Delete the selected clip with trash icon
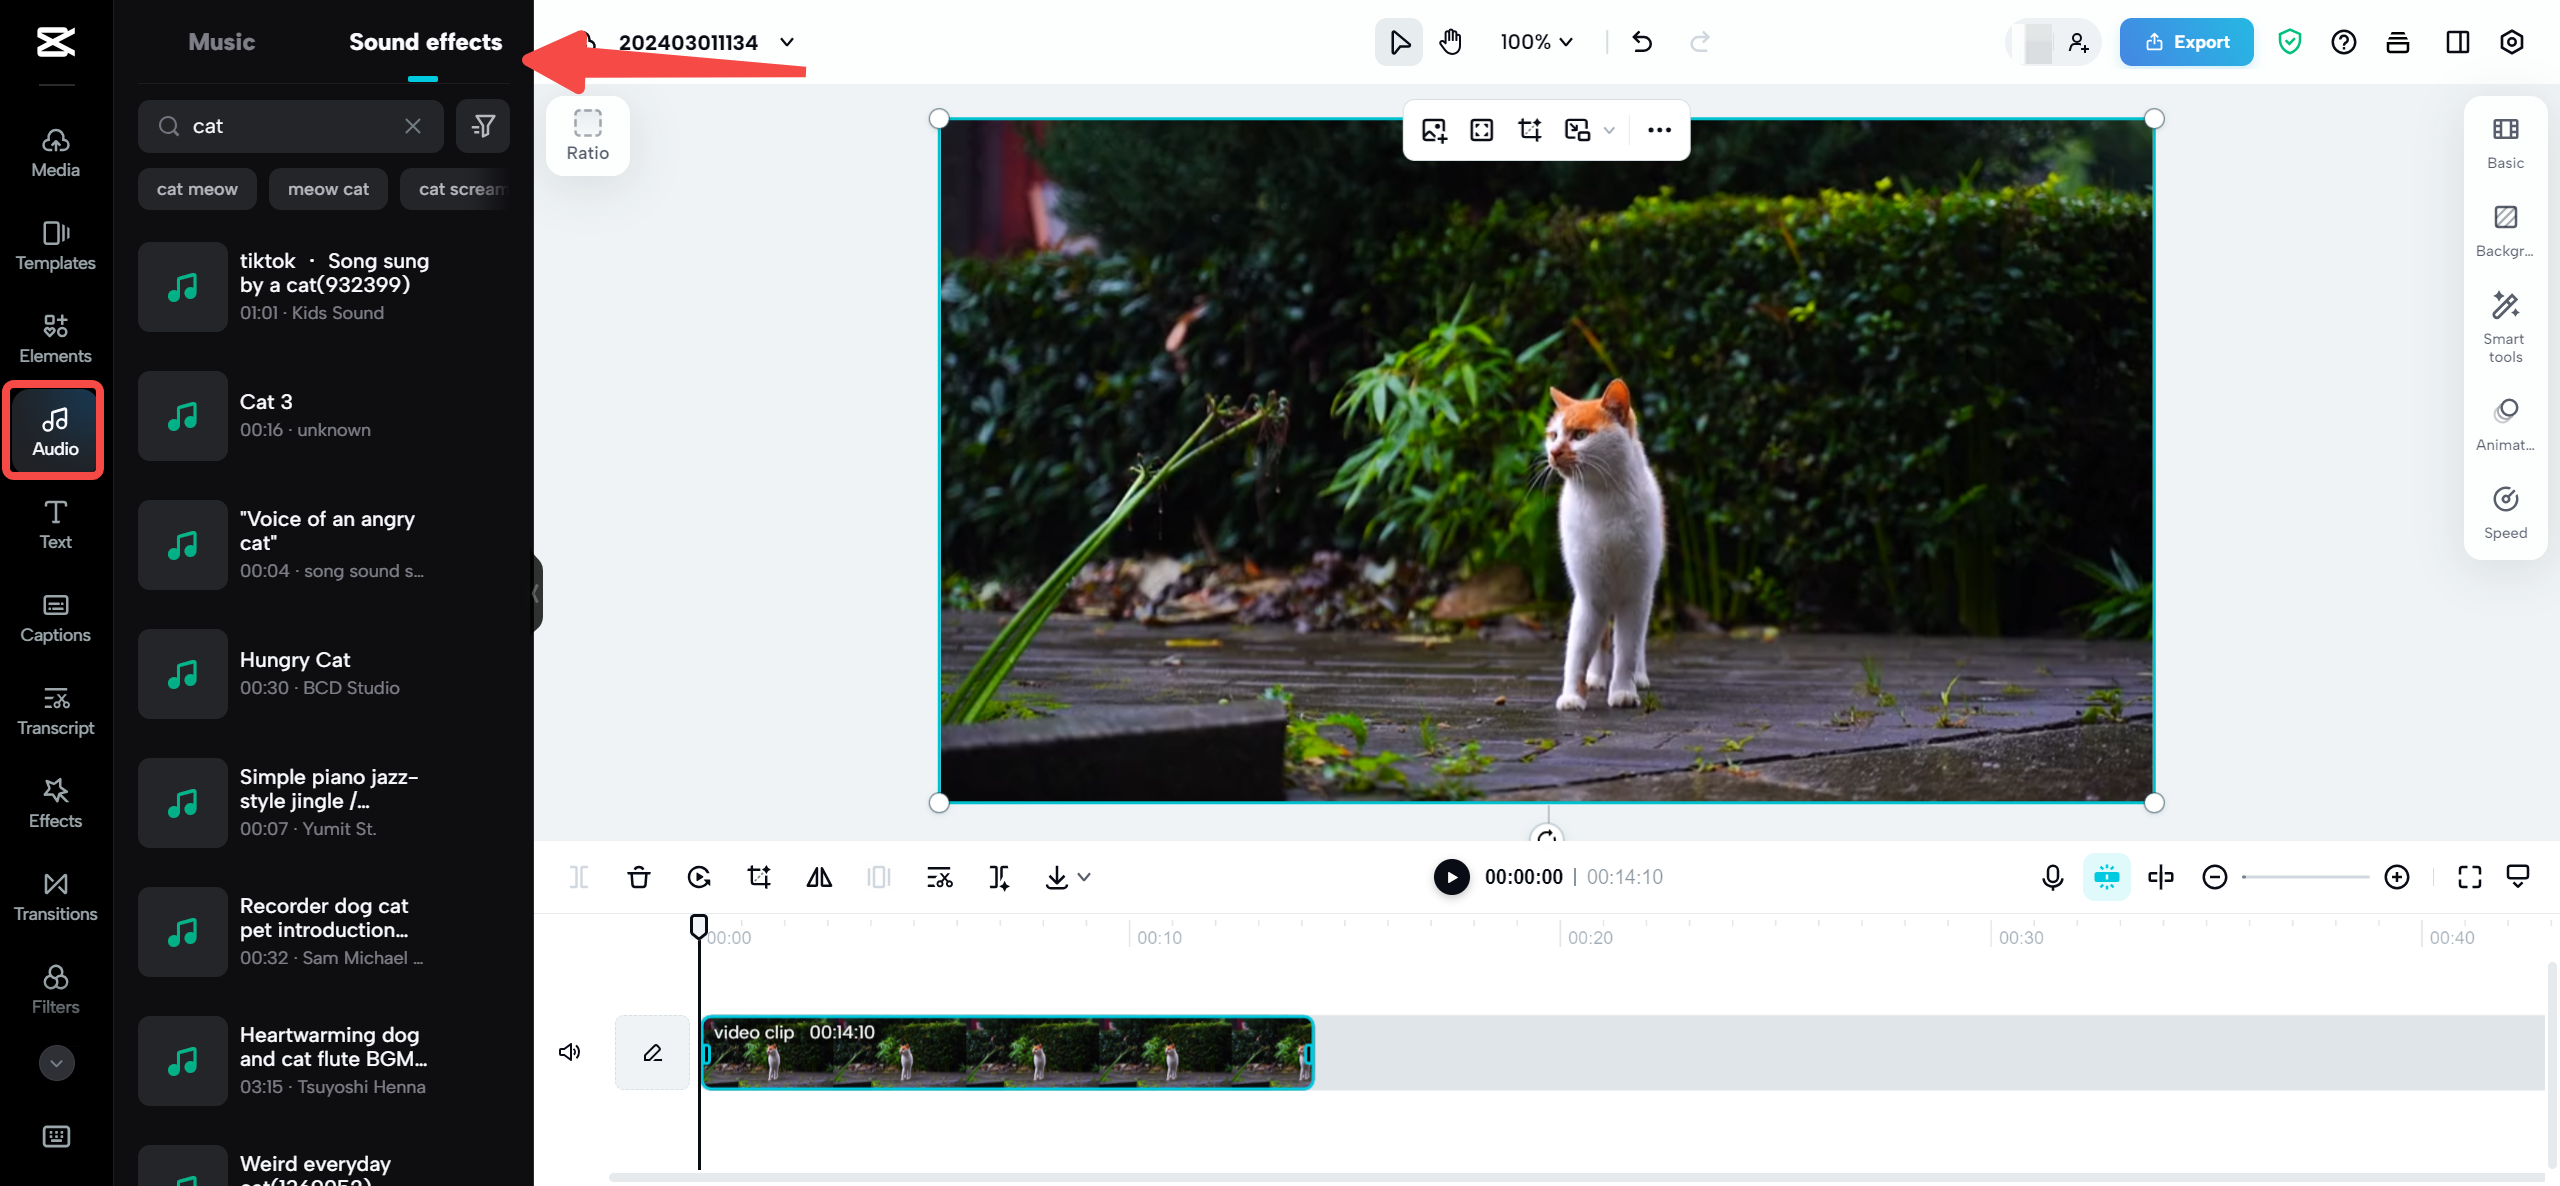Viewport: 2560px width, 1186px height. [x=639, y=877]
